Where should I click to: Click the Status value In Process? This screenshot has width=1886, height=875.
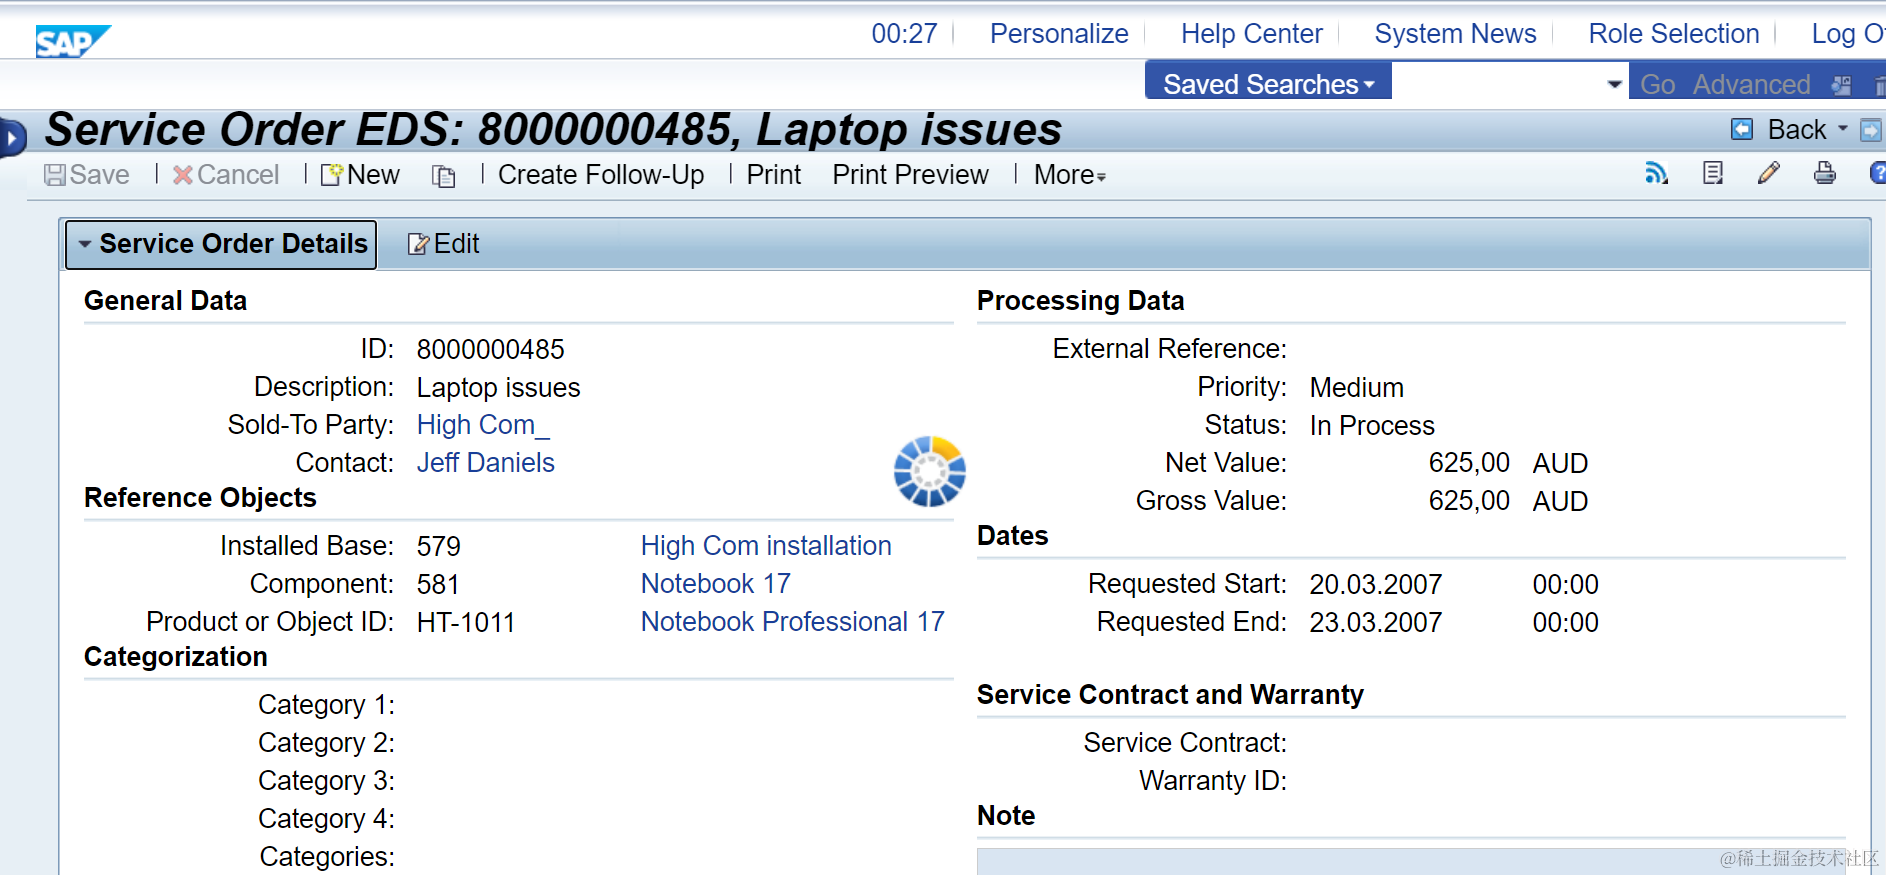[1372, 426]
